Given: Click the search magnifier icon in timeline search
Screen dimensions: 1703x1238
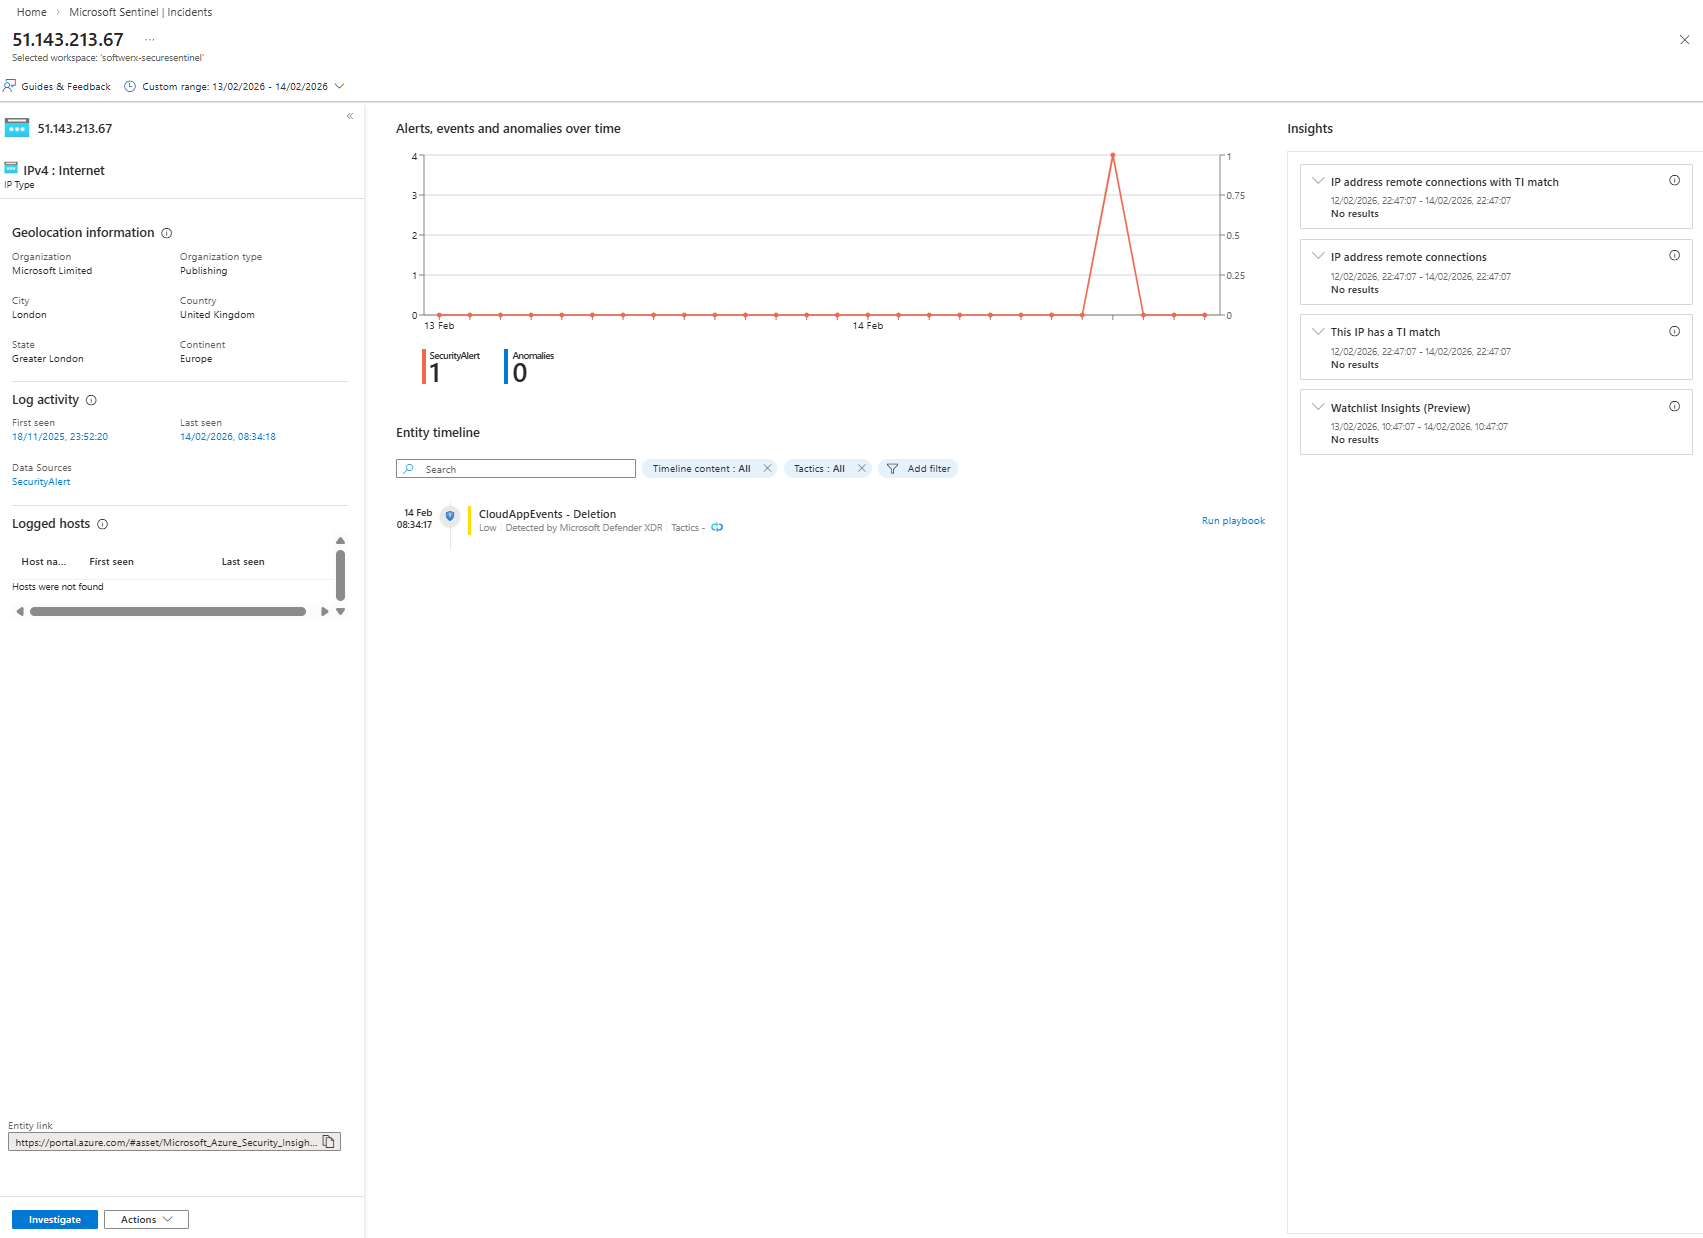Looking at the screenshot, I should (x=409, y=469).
